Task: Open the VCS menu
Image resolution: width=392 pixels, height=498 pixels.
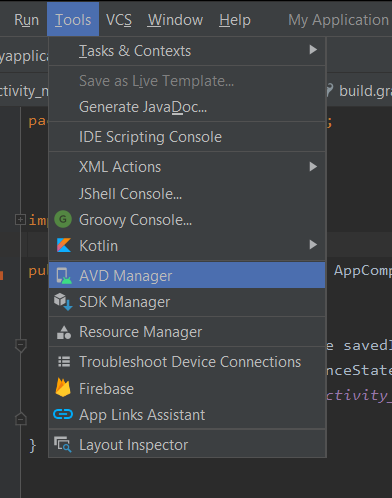Action: [119, 20]
